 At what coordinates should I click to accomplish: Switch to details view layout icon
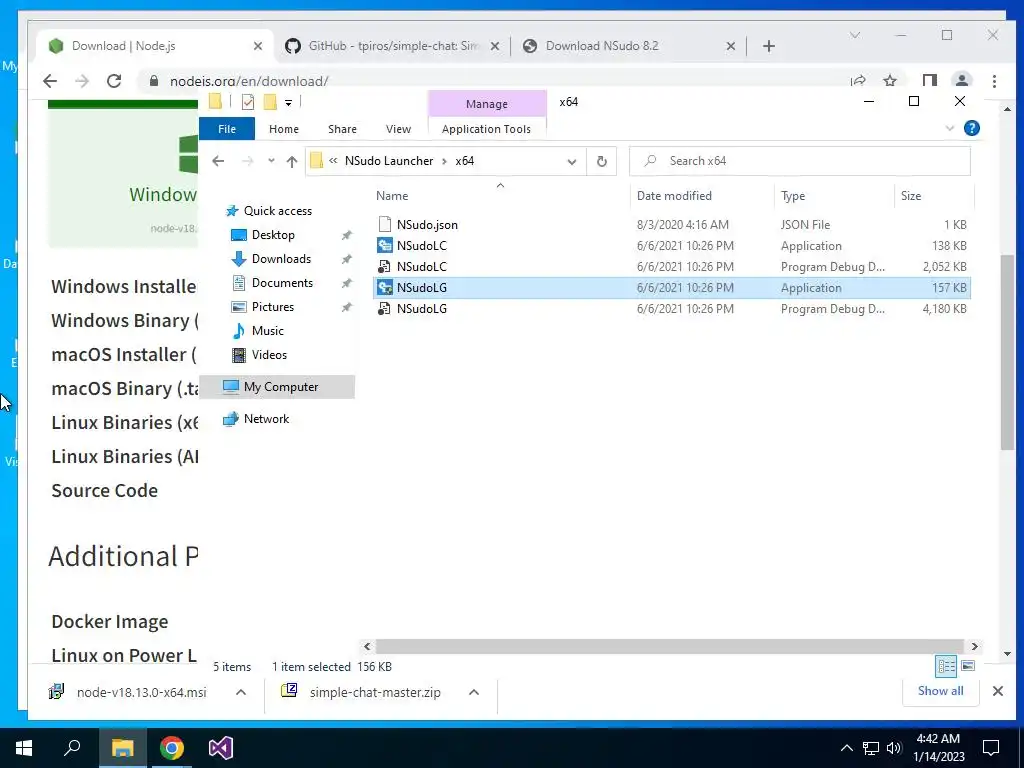(x=946, y=666)
